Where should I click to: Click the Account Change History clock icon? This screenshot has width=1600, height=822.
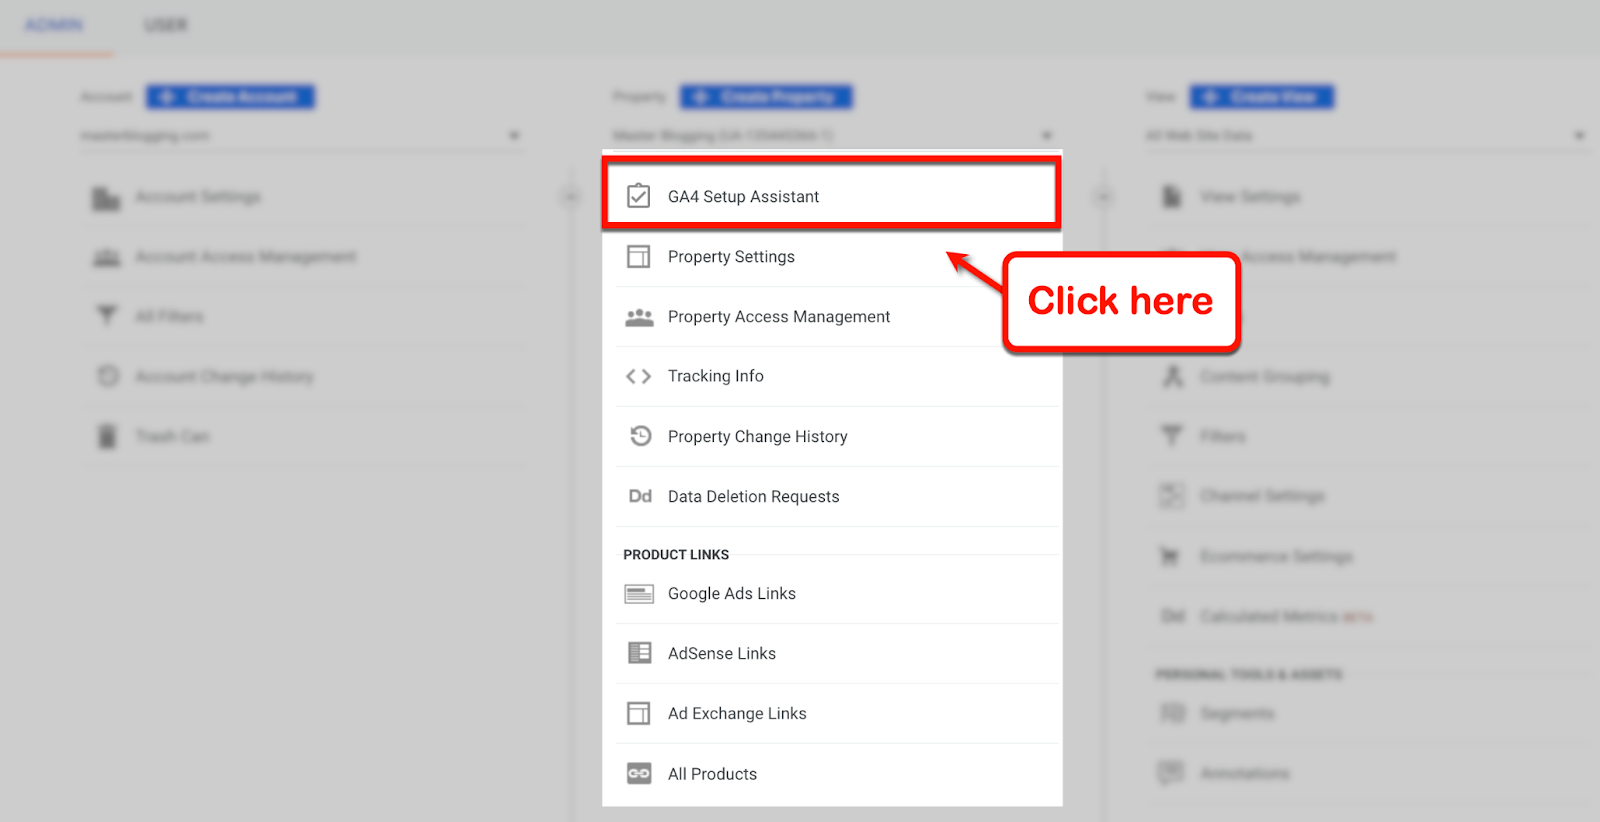(x=108, y=376)
